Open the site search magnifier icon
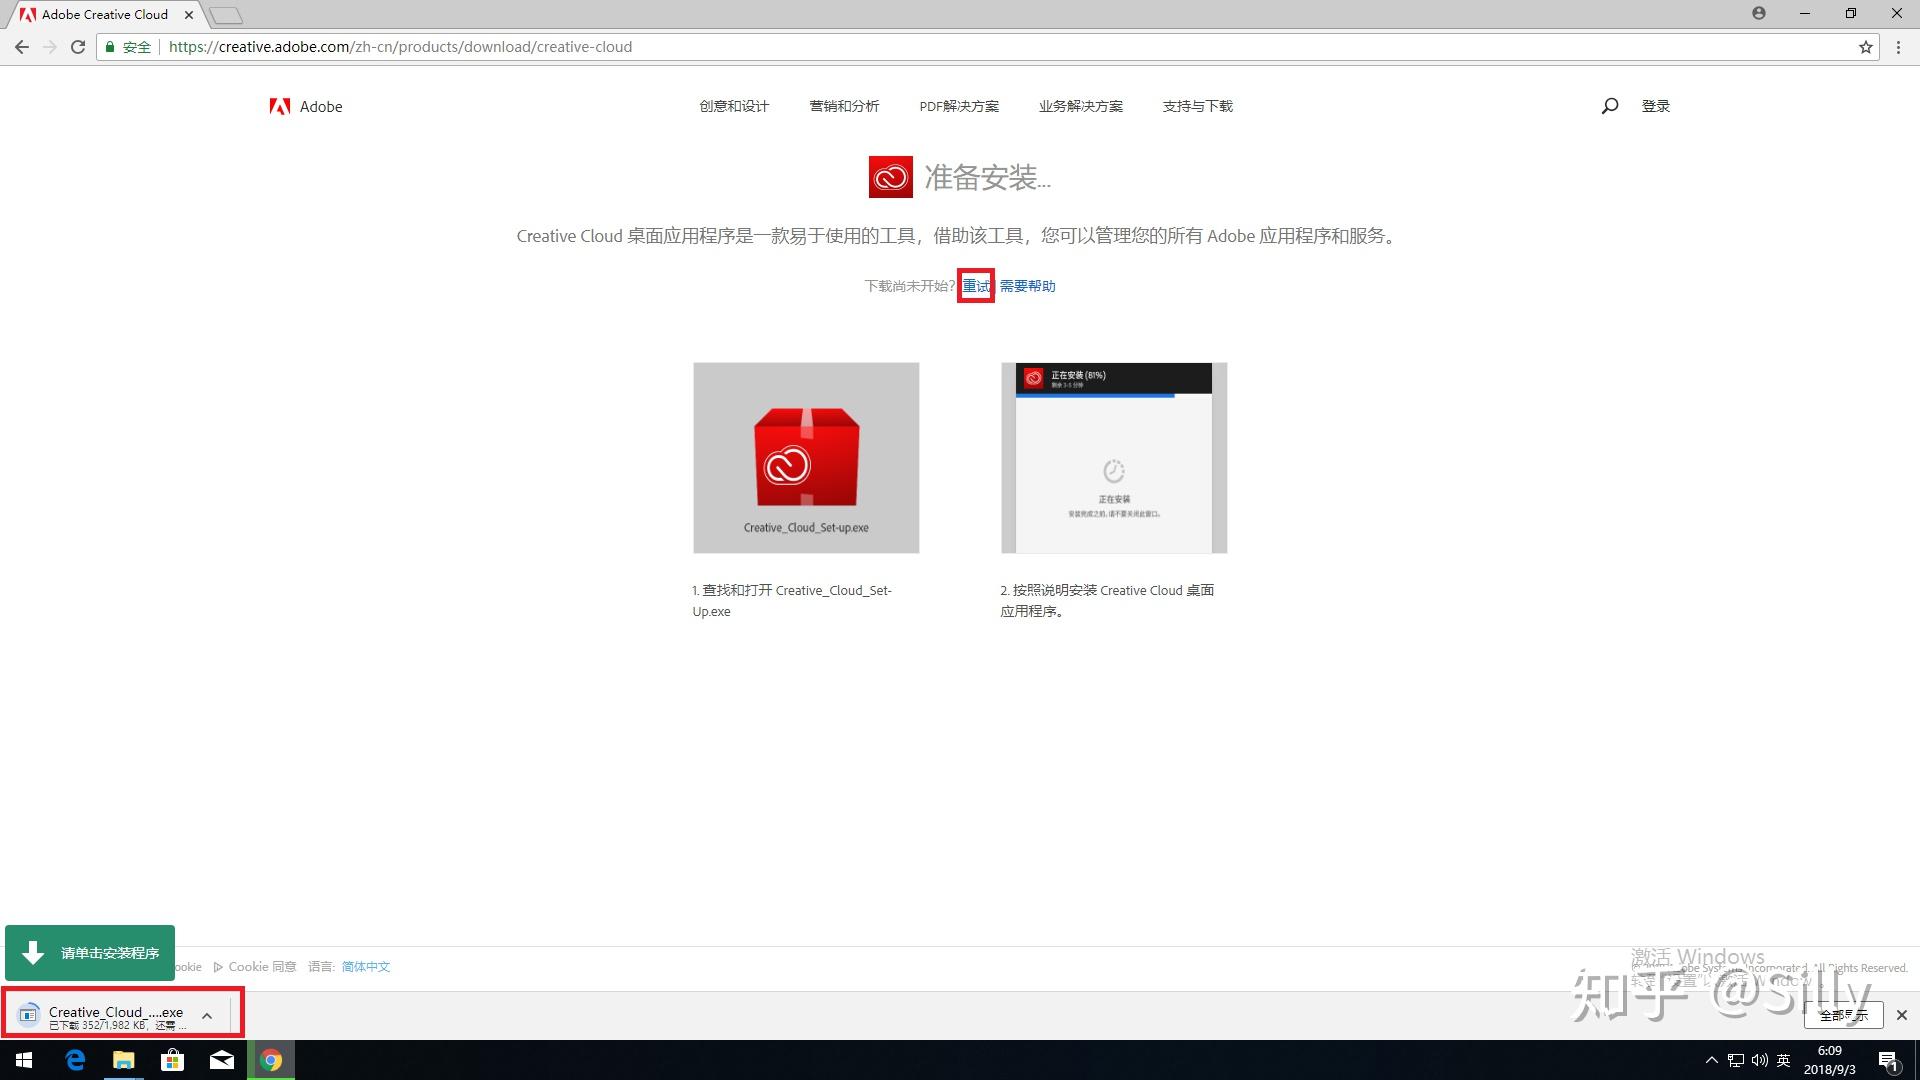The image size is (1920, 1080). 1609,106
